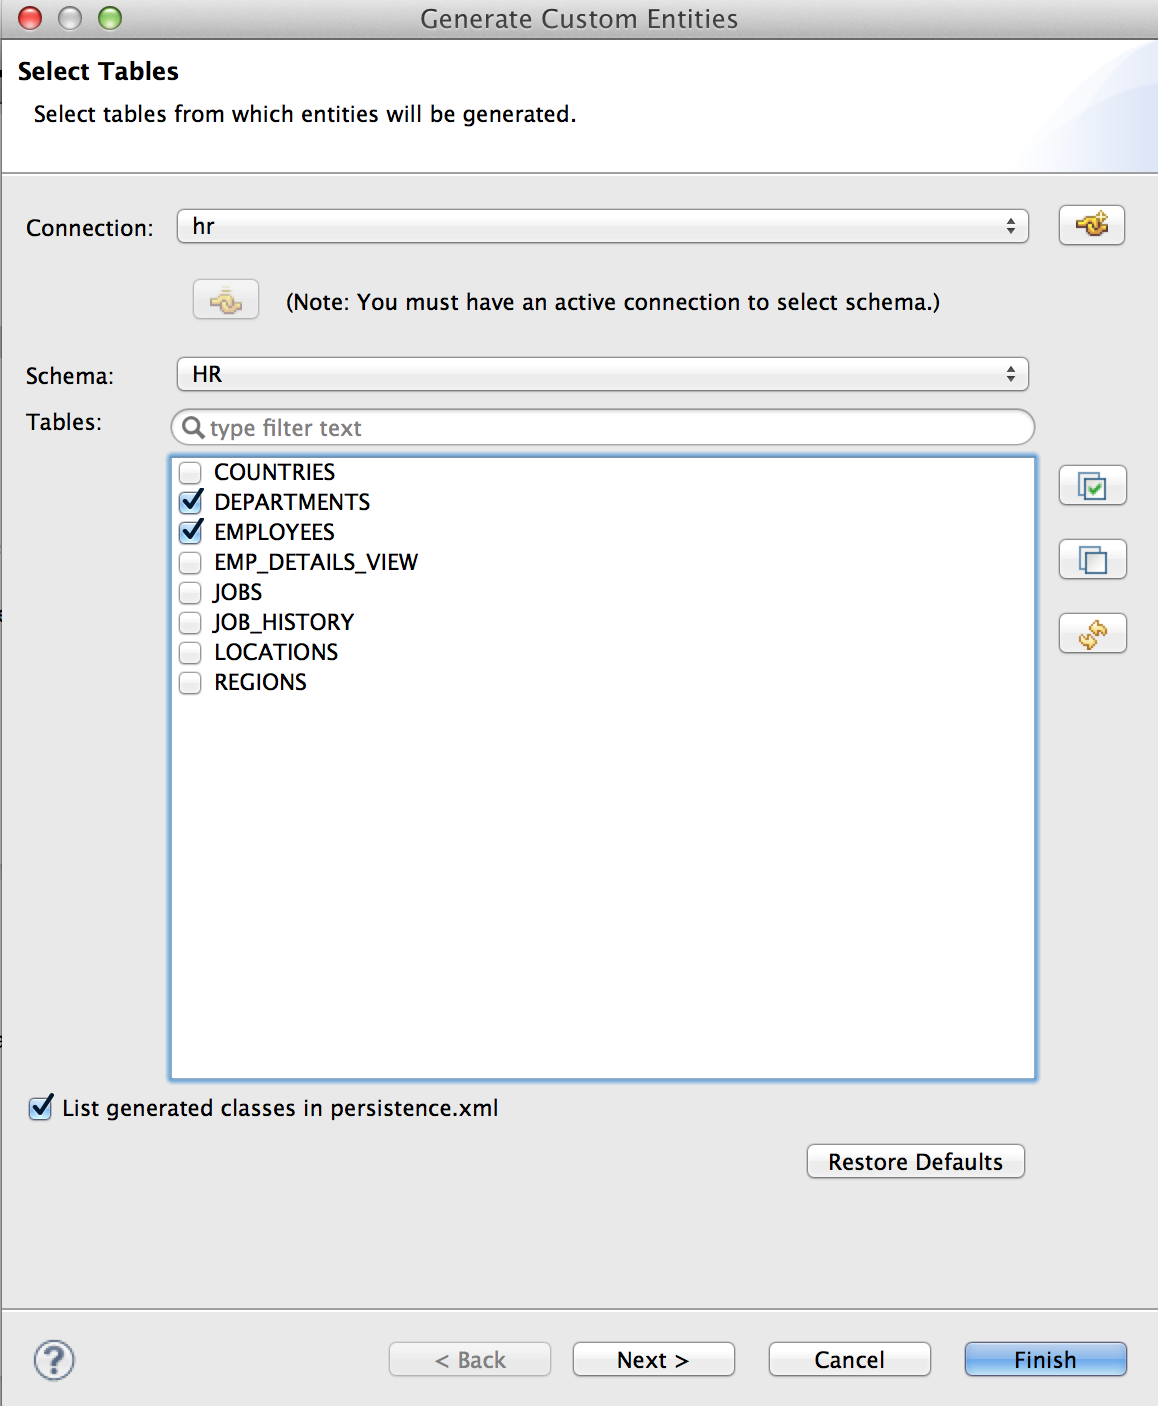Viewport: 1158px width, 1406px height.
Task: Open connection properties with the wrench icon
Action: 1091,225
